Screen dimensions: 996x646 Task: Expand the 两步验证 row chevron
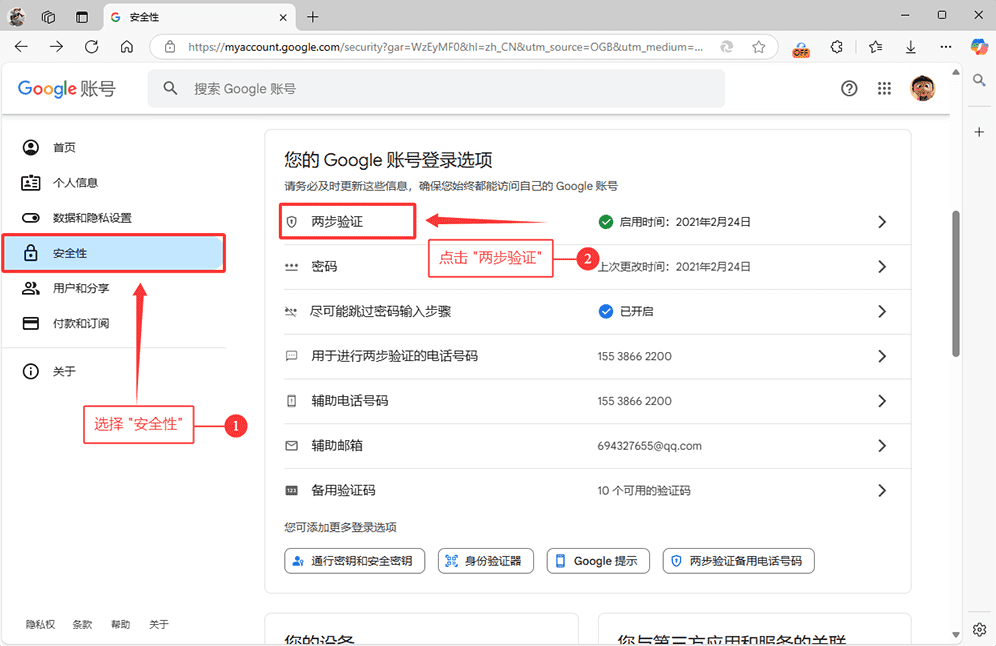(x=882, y=222)
